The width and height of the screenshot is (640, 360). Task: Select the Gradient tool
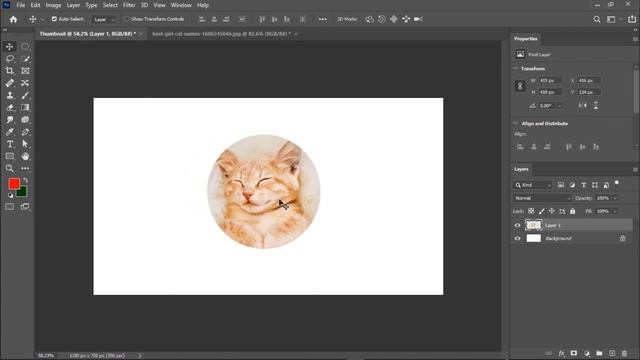click(x=25, y=108)
